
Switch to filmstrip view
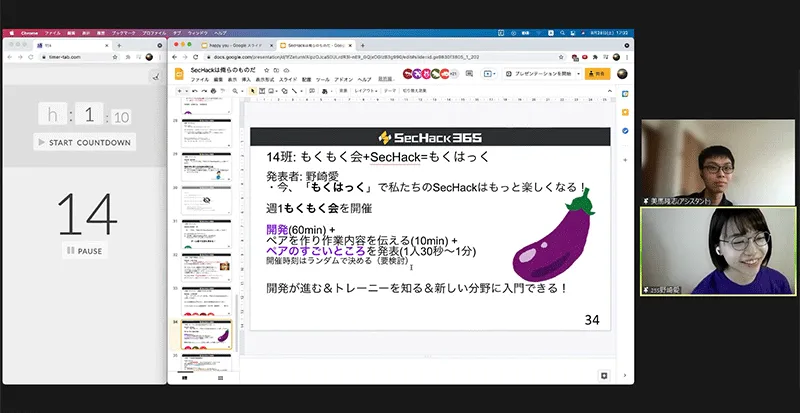[184, 378]
